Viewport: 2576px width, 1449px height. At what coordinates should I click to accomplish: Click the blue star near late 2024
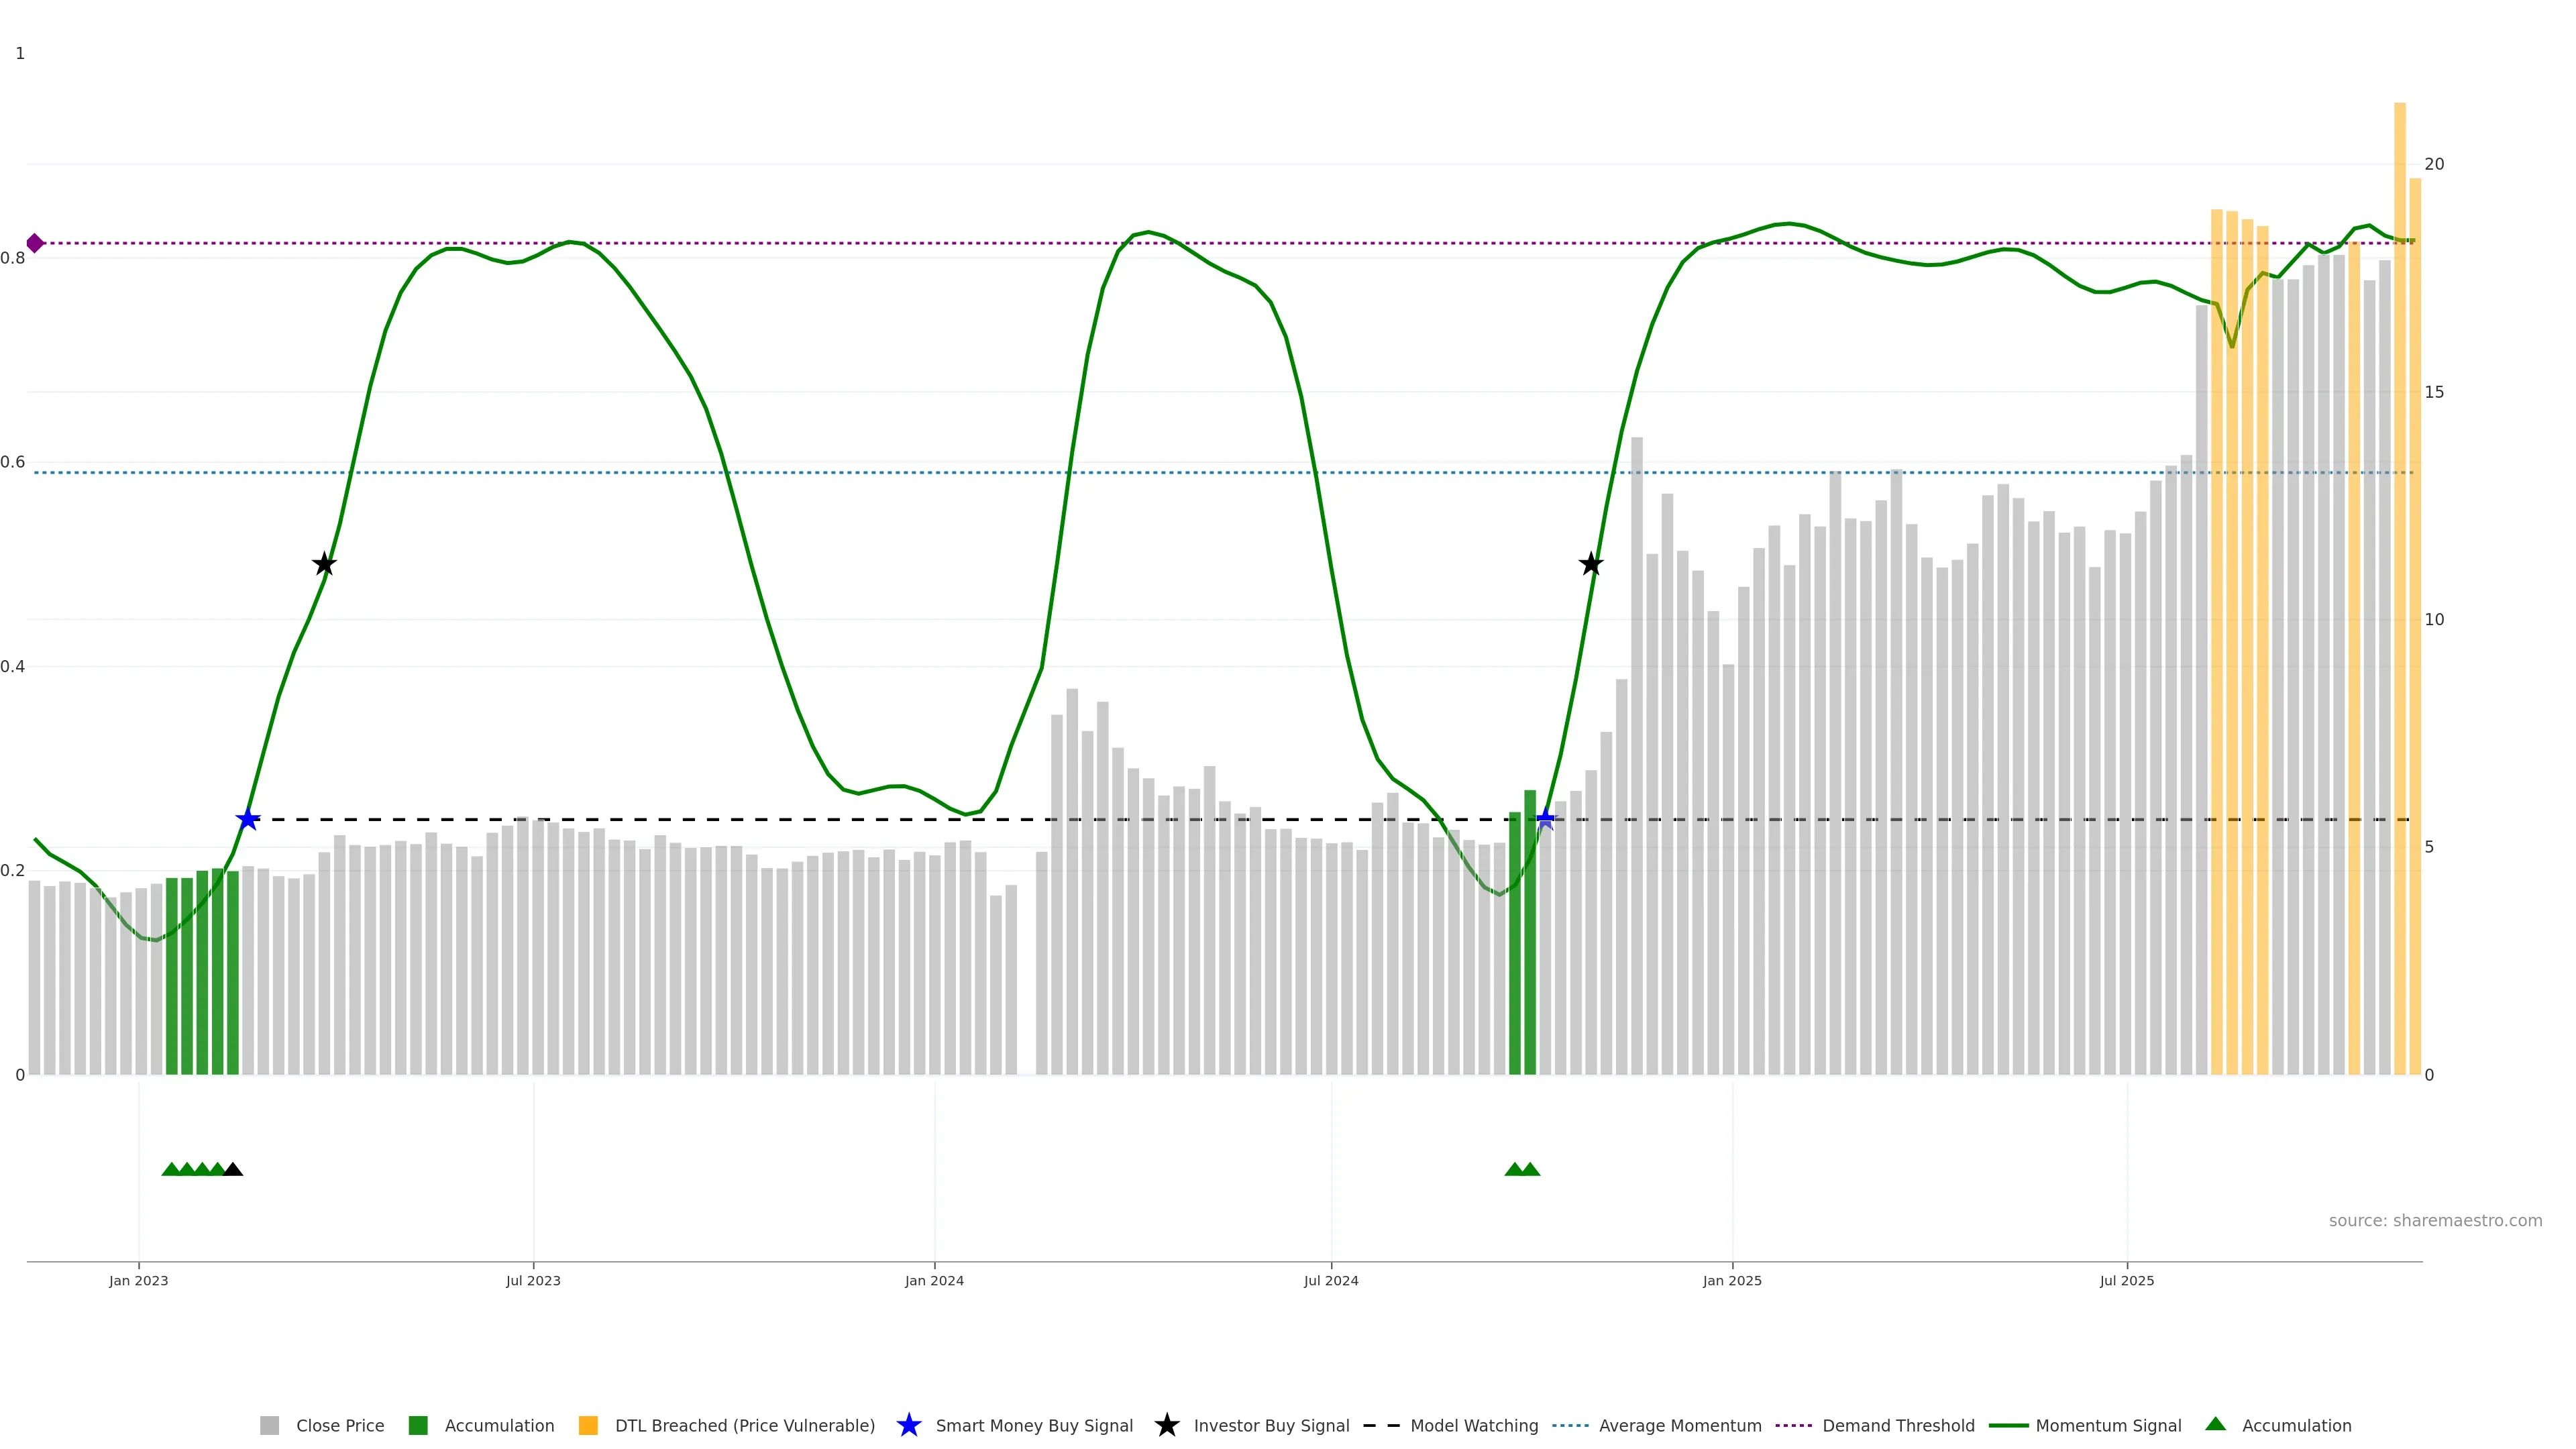click(1546, 819)
